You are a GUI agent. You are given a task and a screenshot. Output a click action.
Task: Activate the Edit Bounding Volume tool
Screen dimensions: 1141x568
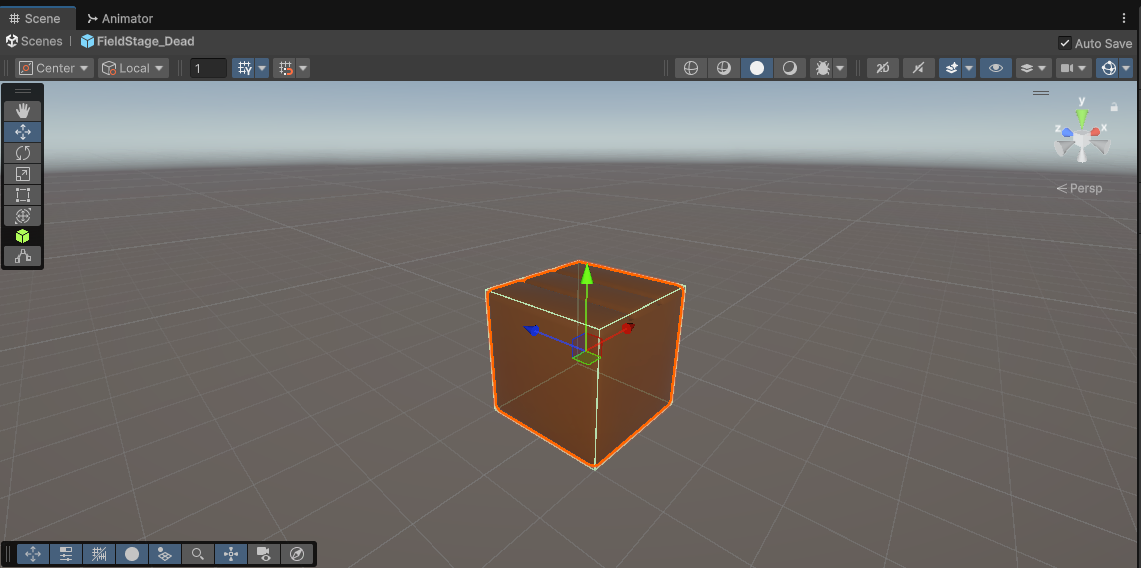click(22, 257)
